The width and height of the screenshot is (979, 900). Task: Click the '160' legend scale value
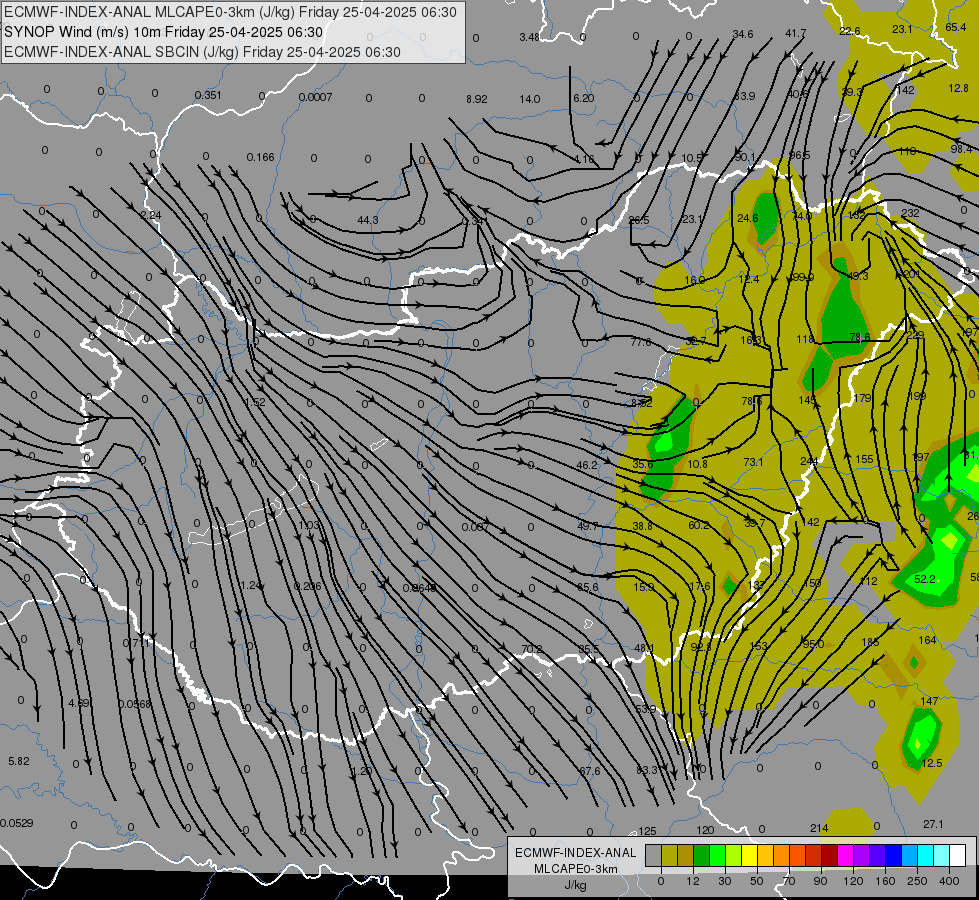click(x=885, y=881)
